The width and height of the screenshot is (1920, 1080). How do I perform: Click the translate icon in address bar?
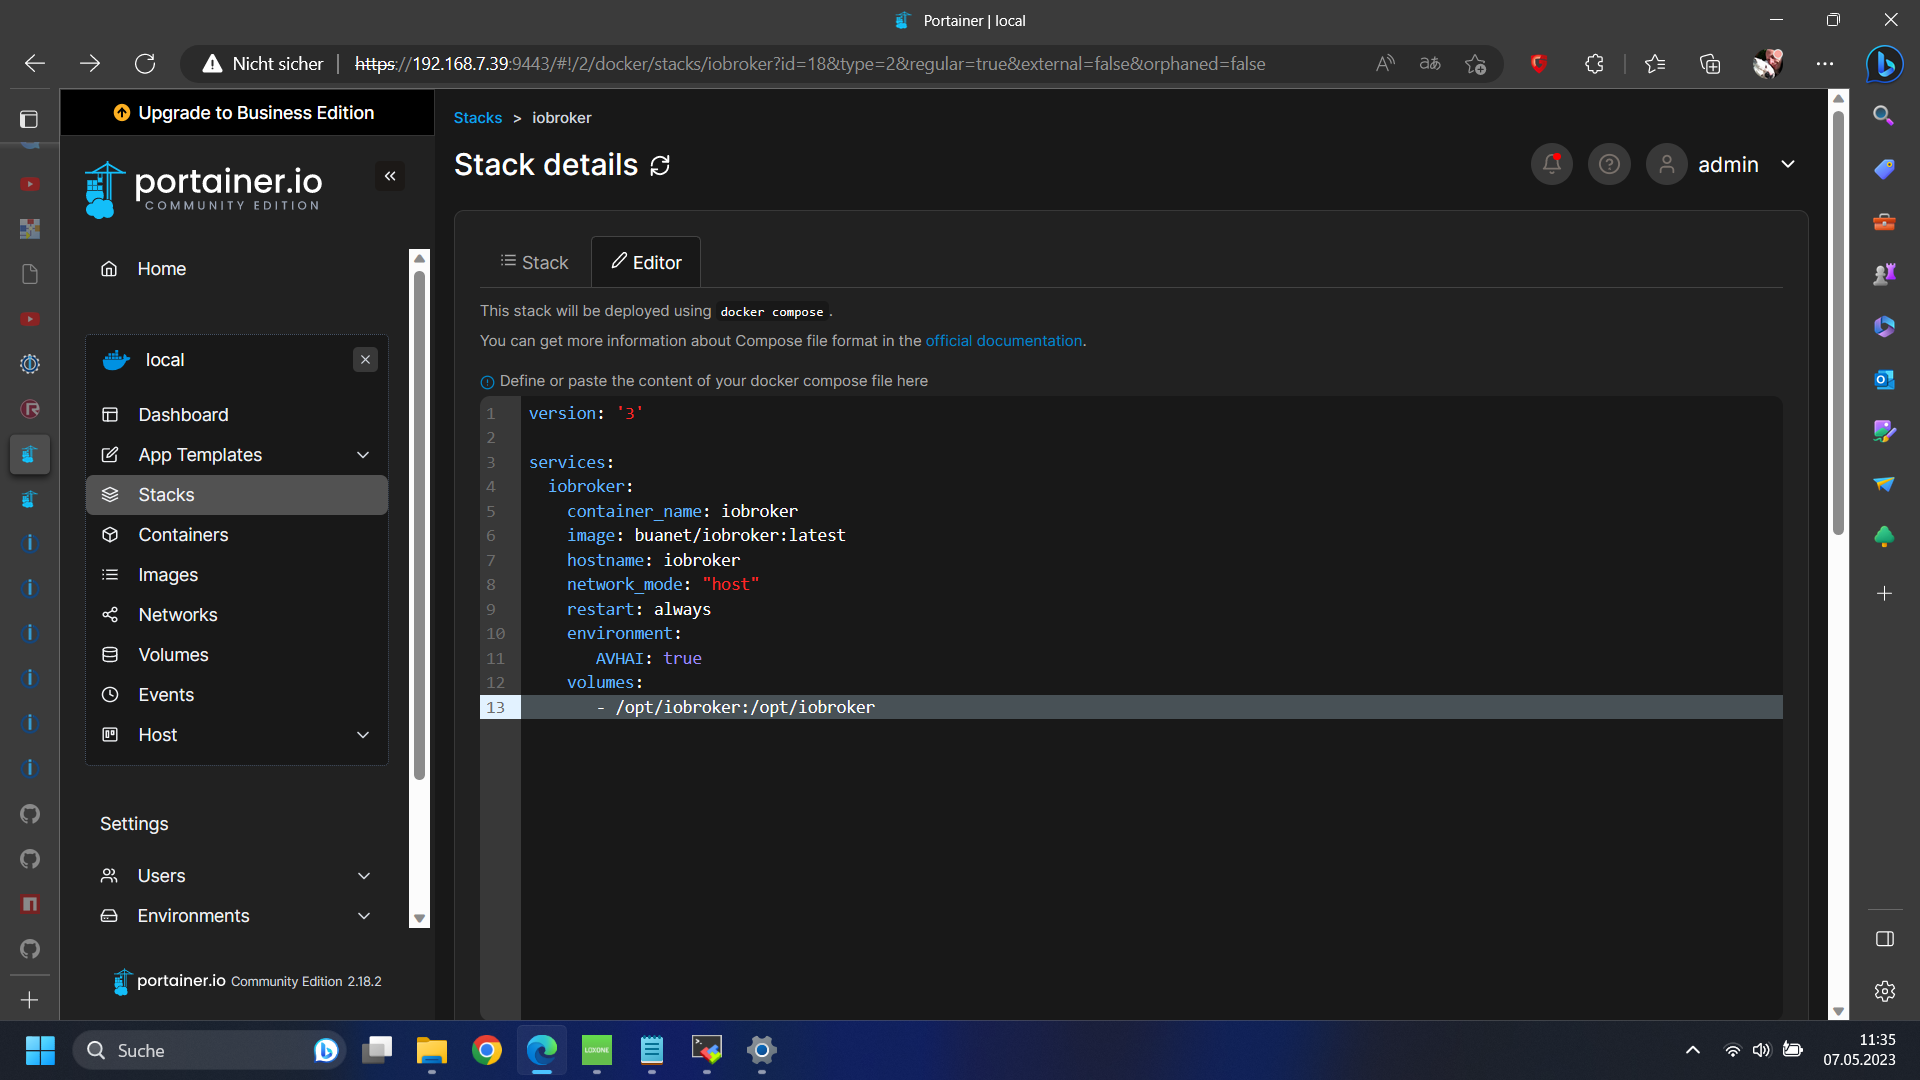[1430, 64]
